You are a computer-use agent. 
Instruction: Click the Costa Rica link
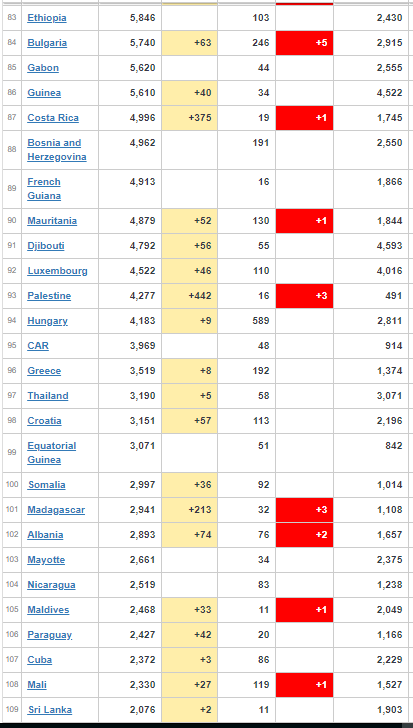pyautogui.click(x=53, y=118)
